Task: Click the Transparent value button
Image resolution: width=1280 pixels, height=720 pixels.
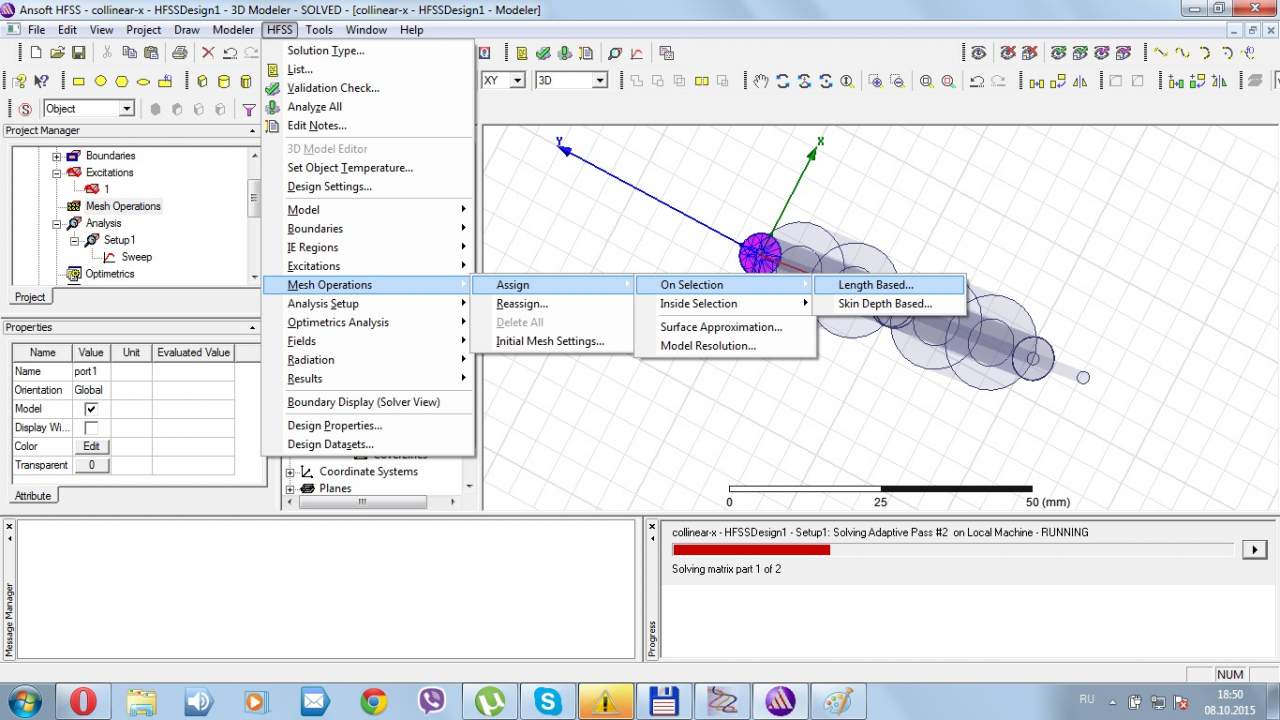Action: click(x=91, y=465)
